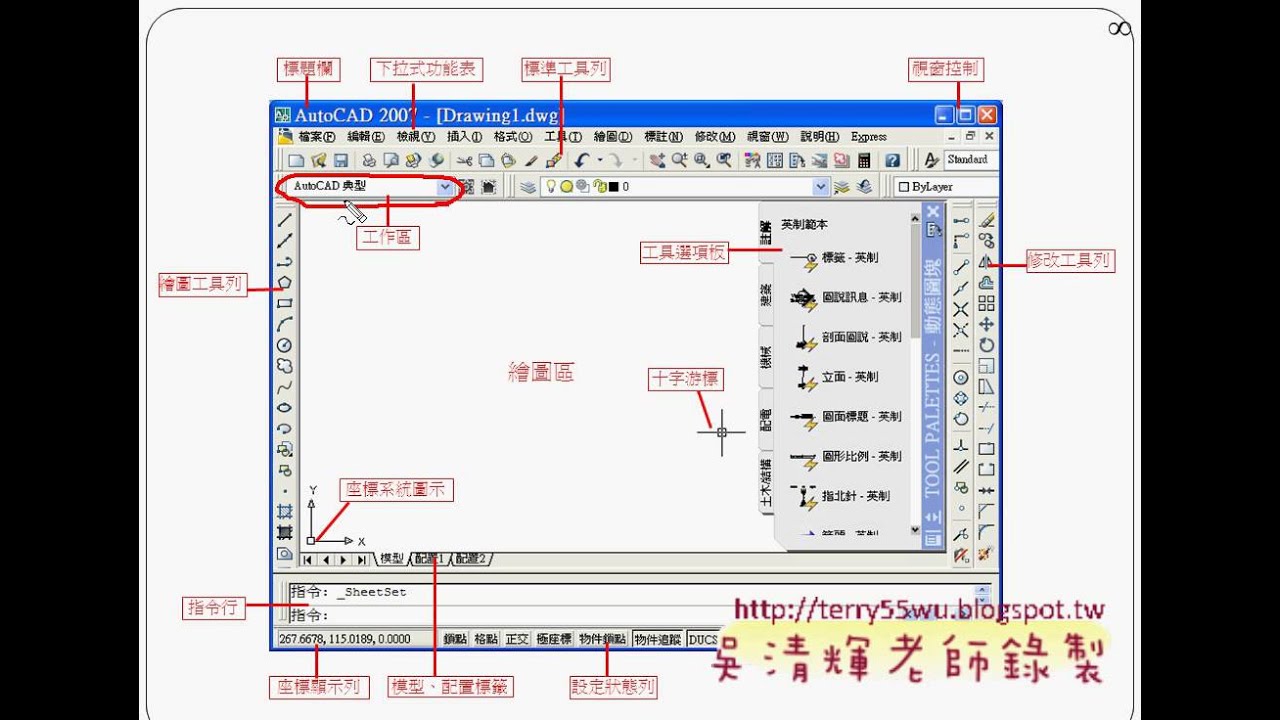
Task: Toggle the 正交 ortho status button
Action: [517, 639]
